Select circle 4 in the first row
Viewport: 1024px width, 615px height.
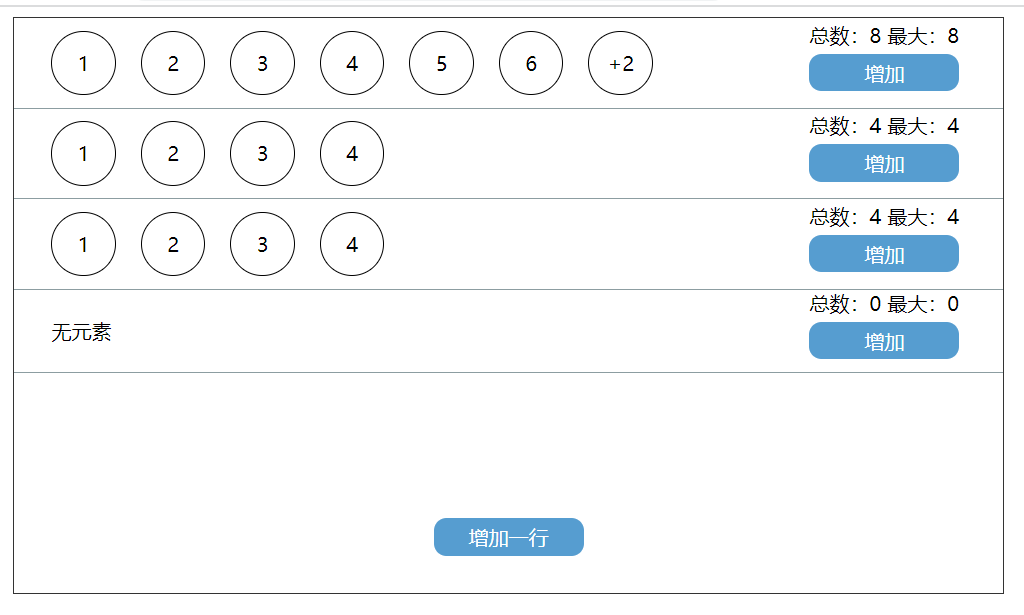tap(351, 63)
